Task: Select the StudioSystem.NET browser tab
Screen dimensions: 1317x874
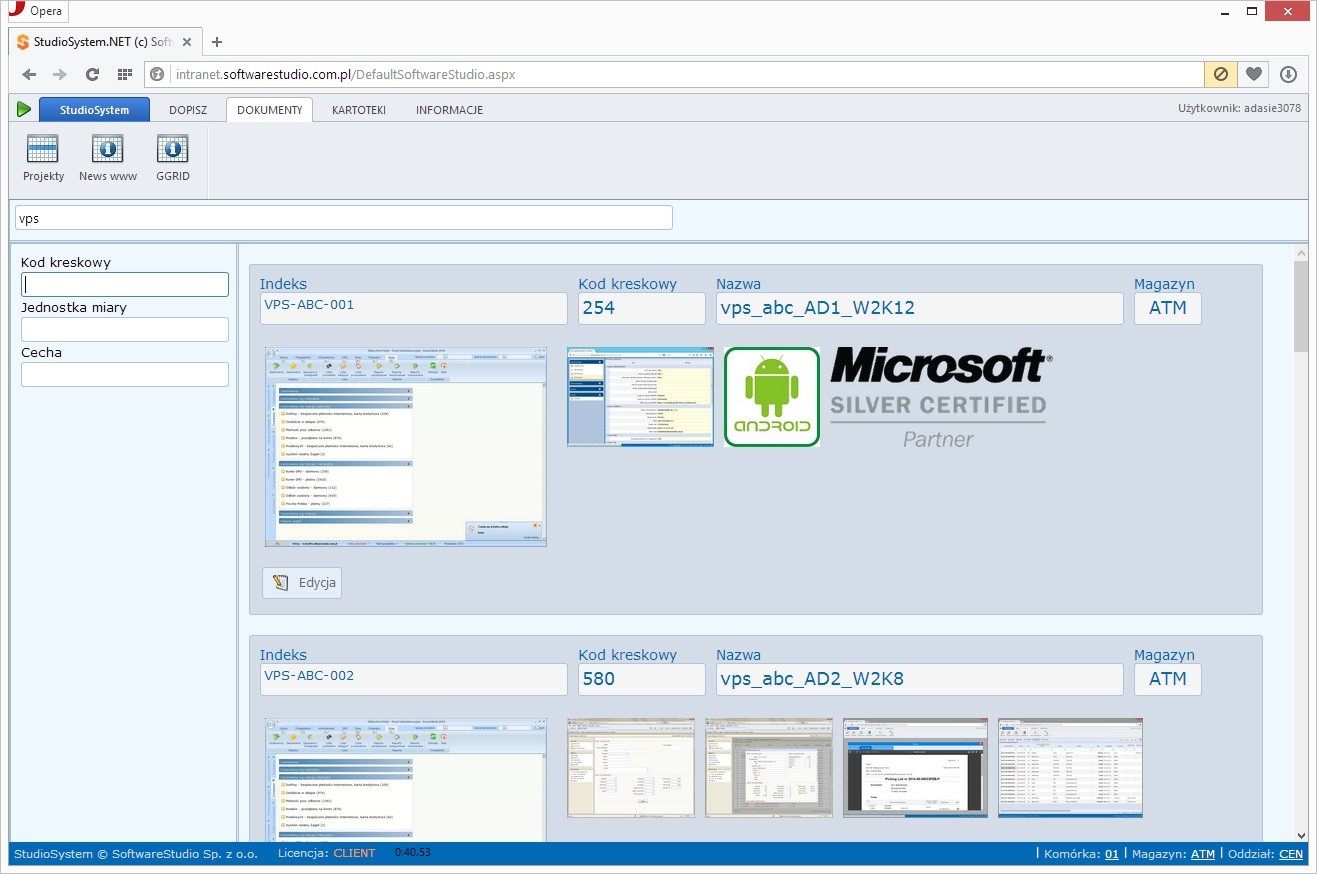Action: 105,42
